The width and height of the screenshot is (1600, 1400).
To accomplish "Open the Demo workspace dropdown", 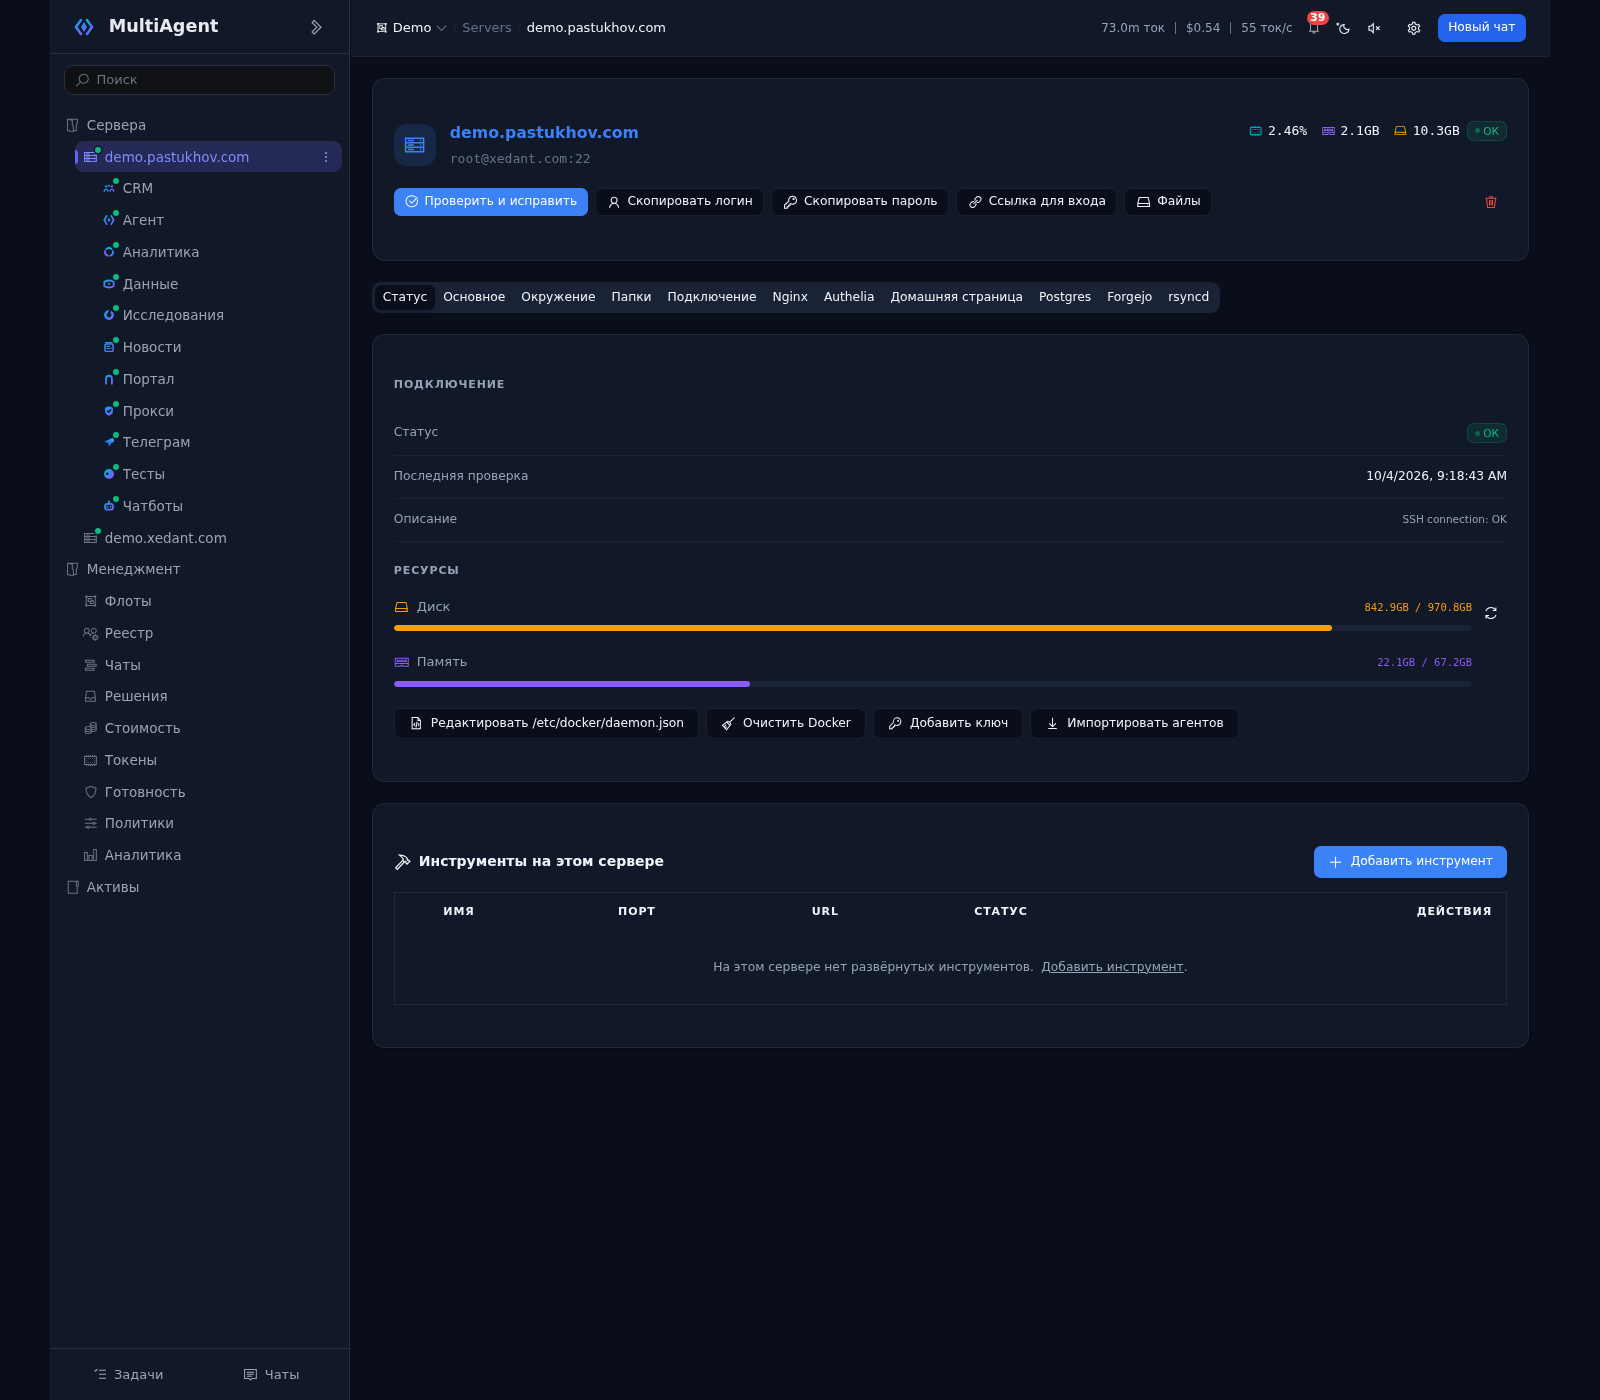I will [411, 28].
